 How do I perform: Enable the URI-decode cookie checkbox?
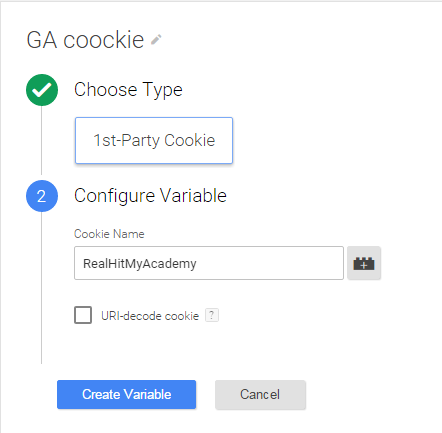pyautogui.click(x=83, y=315)
